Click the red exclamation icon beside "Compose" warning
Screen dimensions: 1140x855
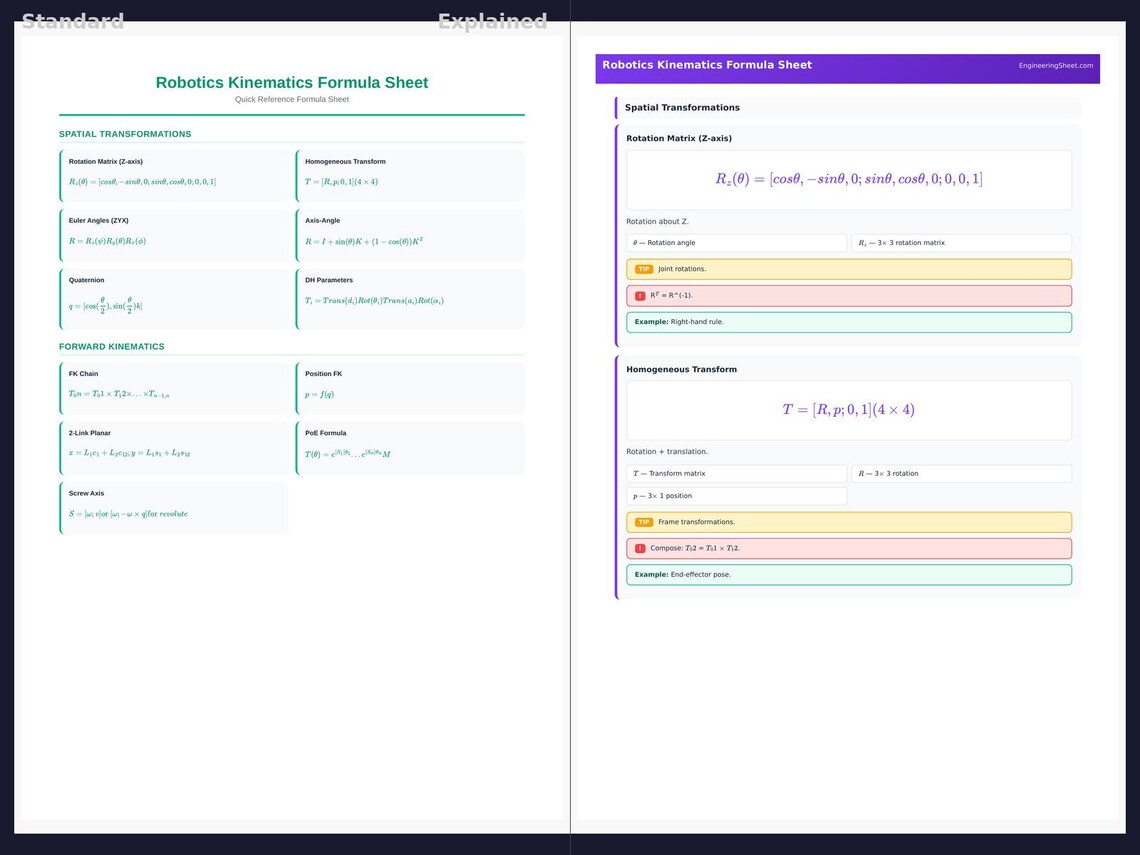(640, 548)
